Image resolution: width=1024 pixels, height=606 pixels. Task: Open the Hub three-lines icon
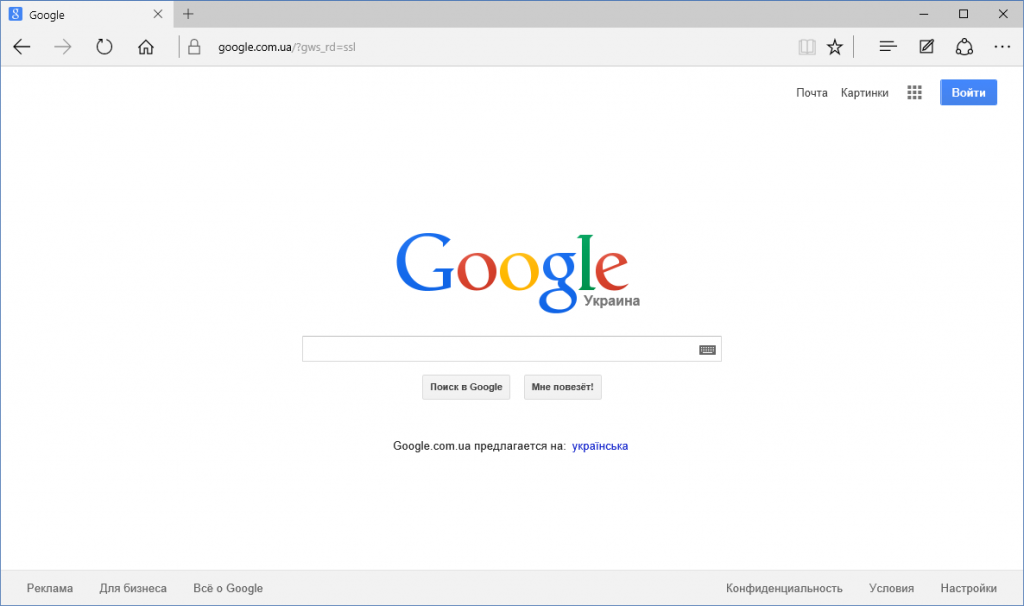(x=888, y=46)
